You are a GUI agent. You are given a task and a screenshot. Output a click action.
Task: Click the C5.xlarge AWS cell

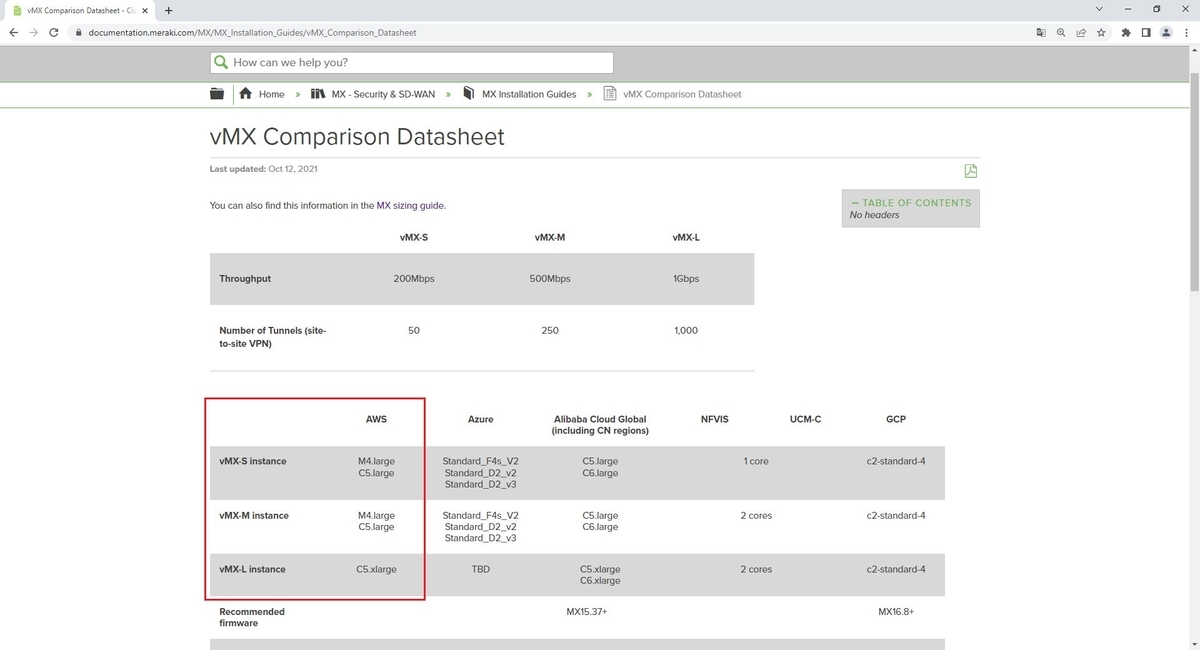pos(376,570)
